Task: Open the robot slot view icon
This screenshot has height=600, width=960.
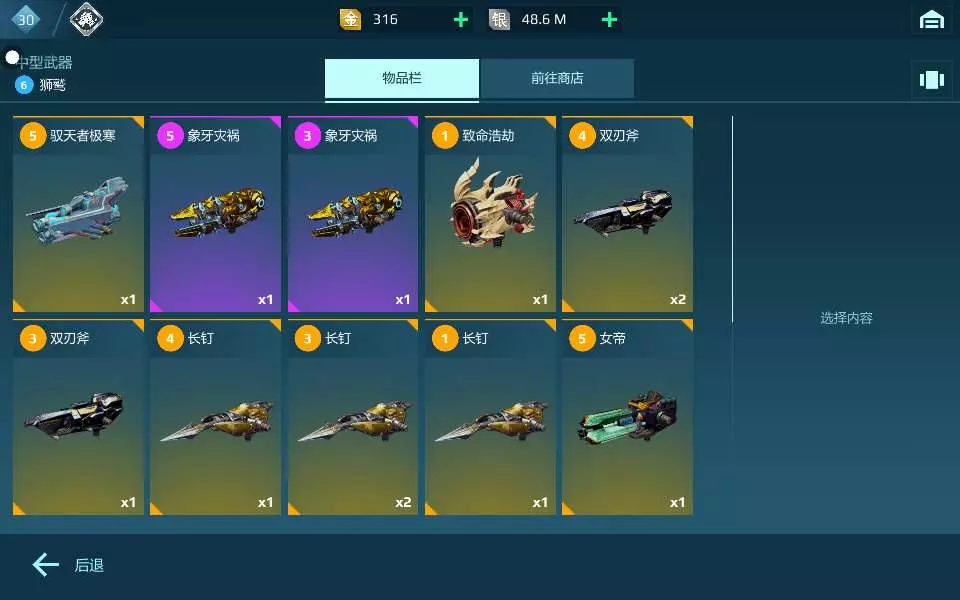Action: click(x=931, y=80)
